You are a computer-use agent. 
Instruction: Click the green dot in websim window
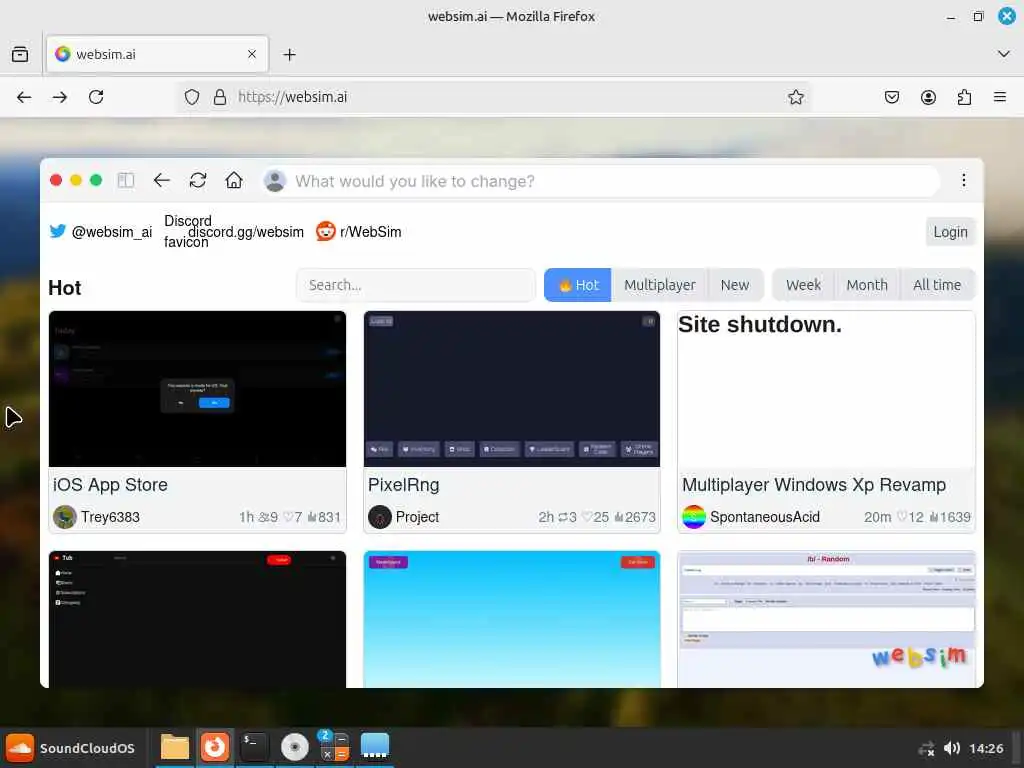pos(96,180)
